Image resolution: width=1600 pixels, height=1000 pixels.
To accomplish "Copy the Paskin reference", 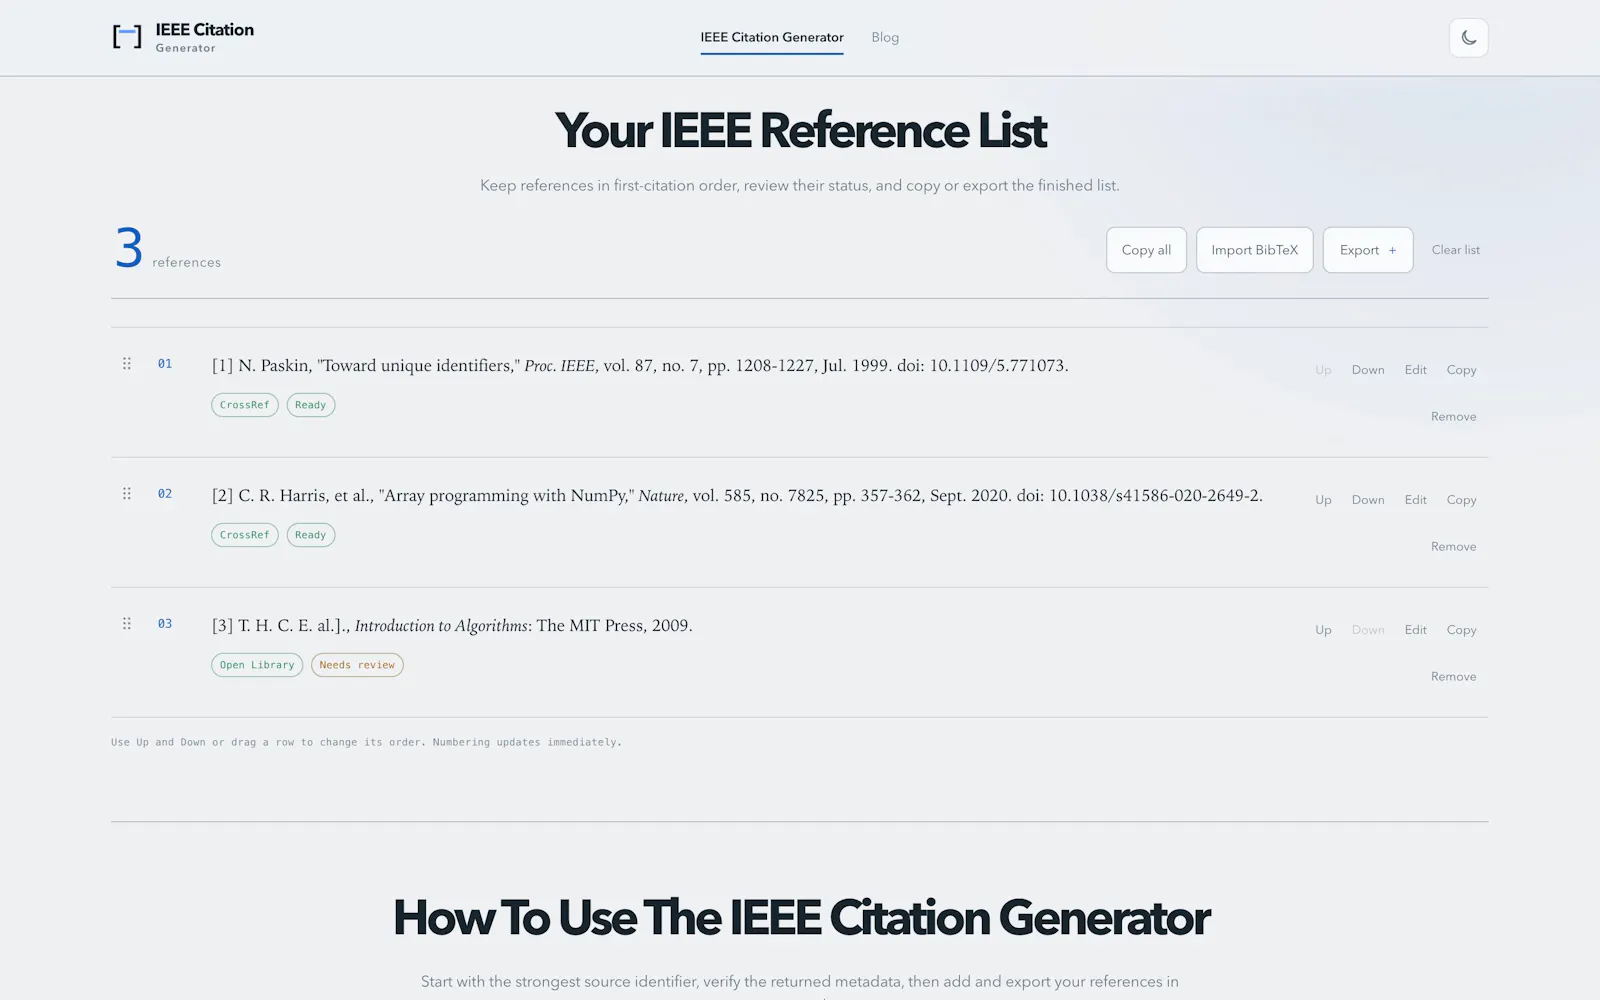I will 1461,370.
